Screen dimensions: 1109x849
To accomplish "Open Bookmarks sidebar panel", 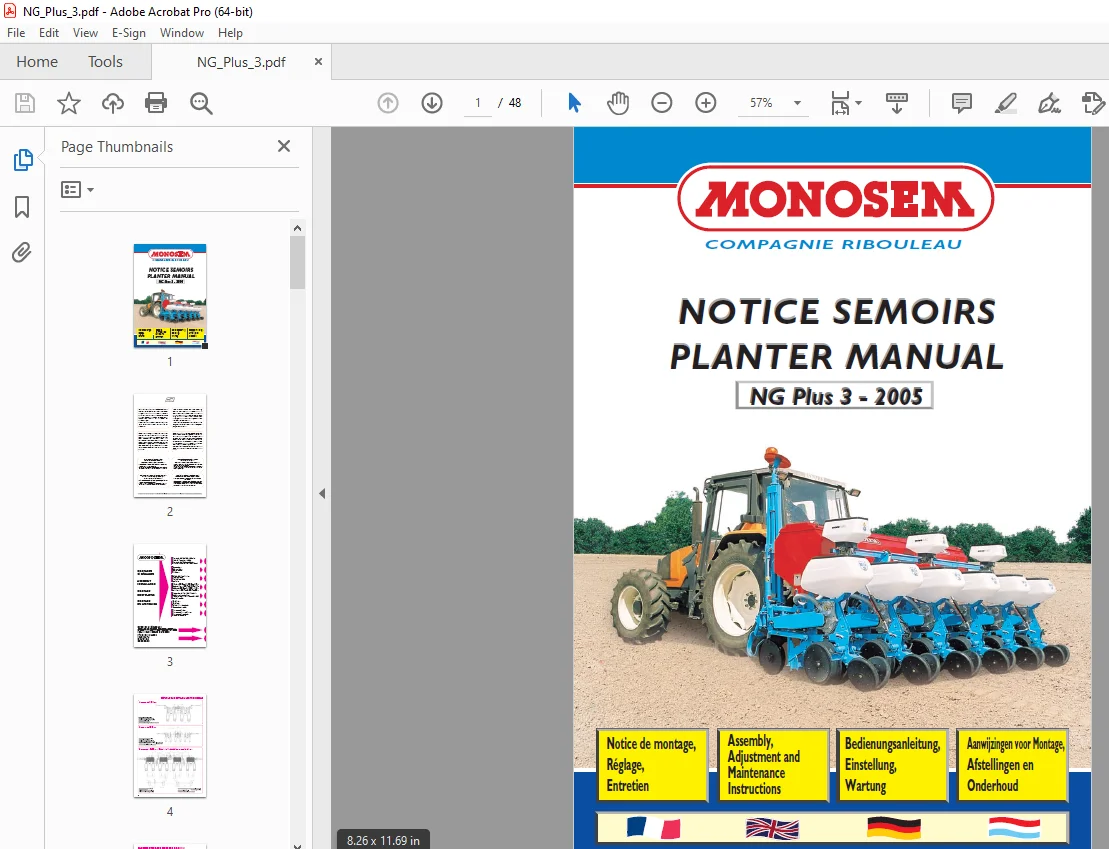I will tap(22, 207).
